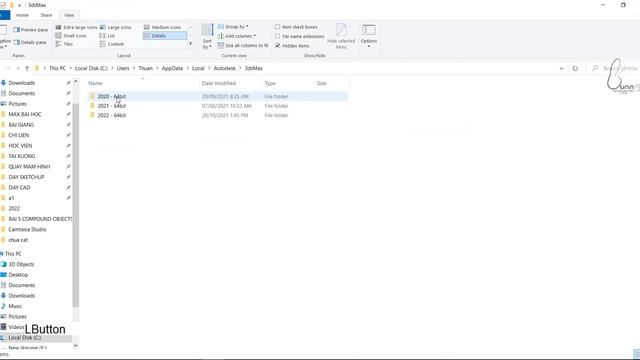640x360 pixels.
Task: Choose Tiles layout
Action: pyautogui.click(x=64, y=44)
